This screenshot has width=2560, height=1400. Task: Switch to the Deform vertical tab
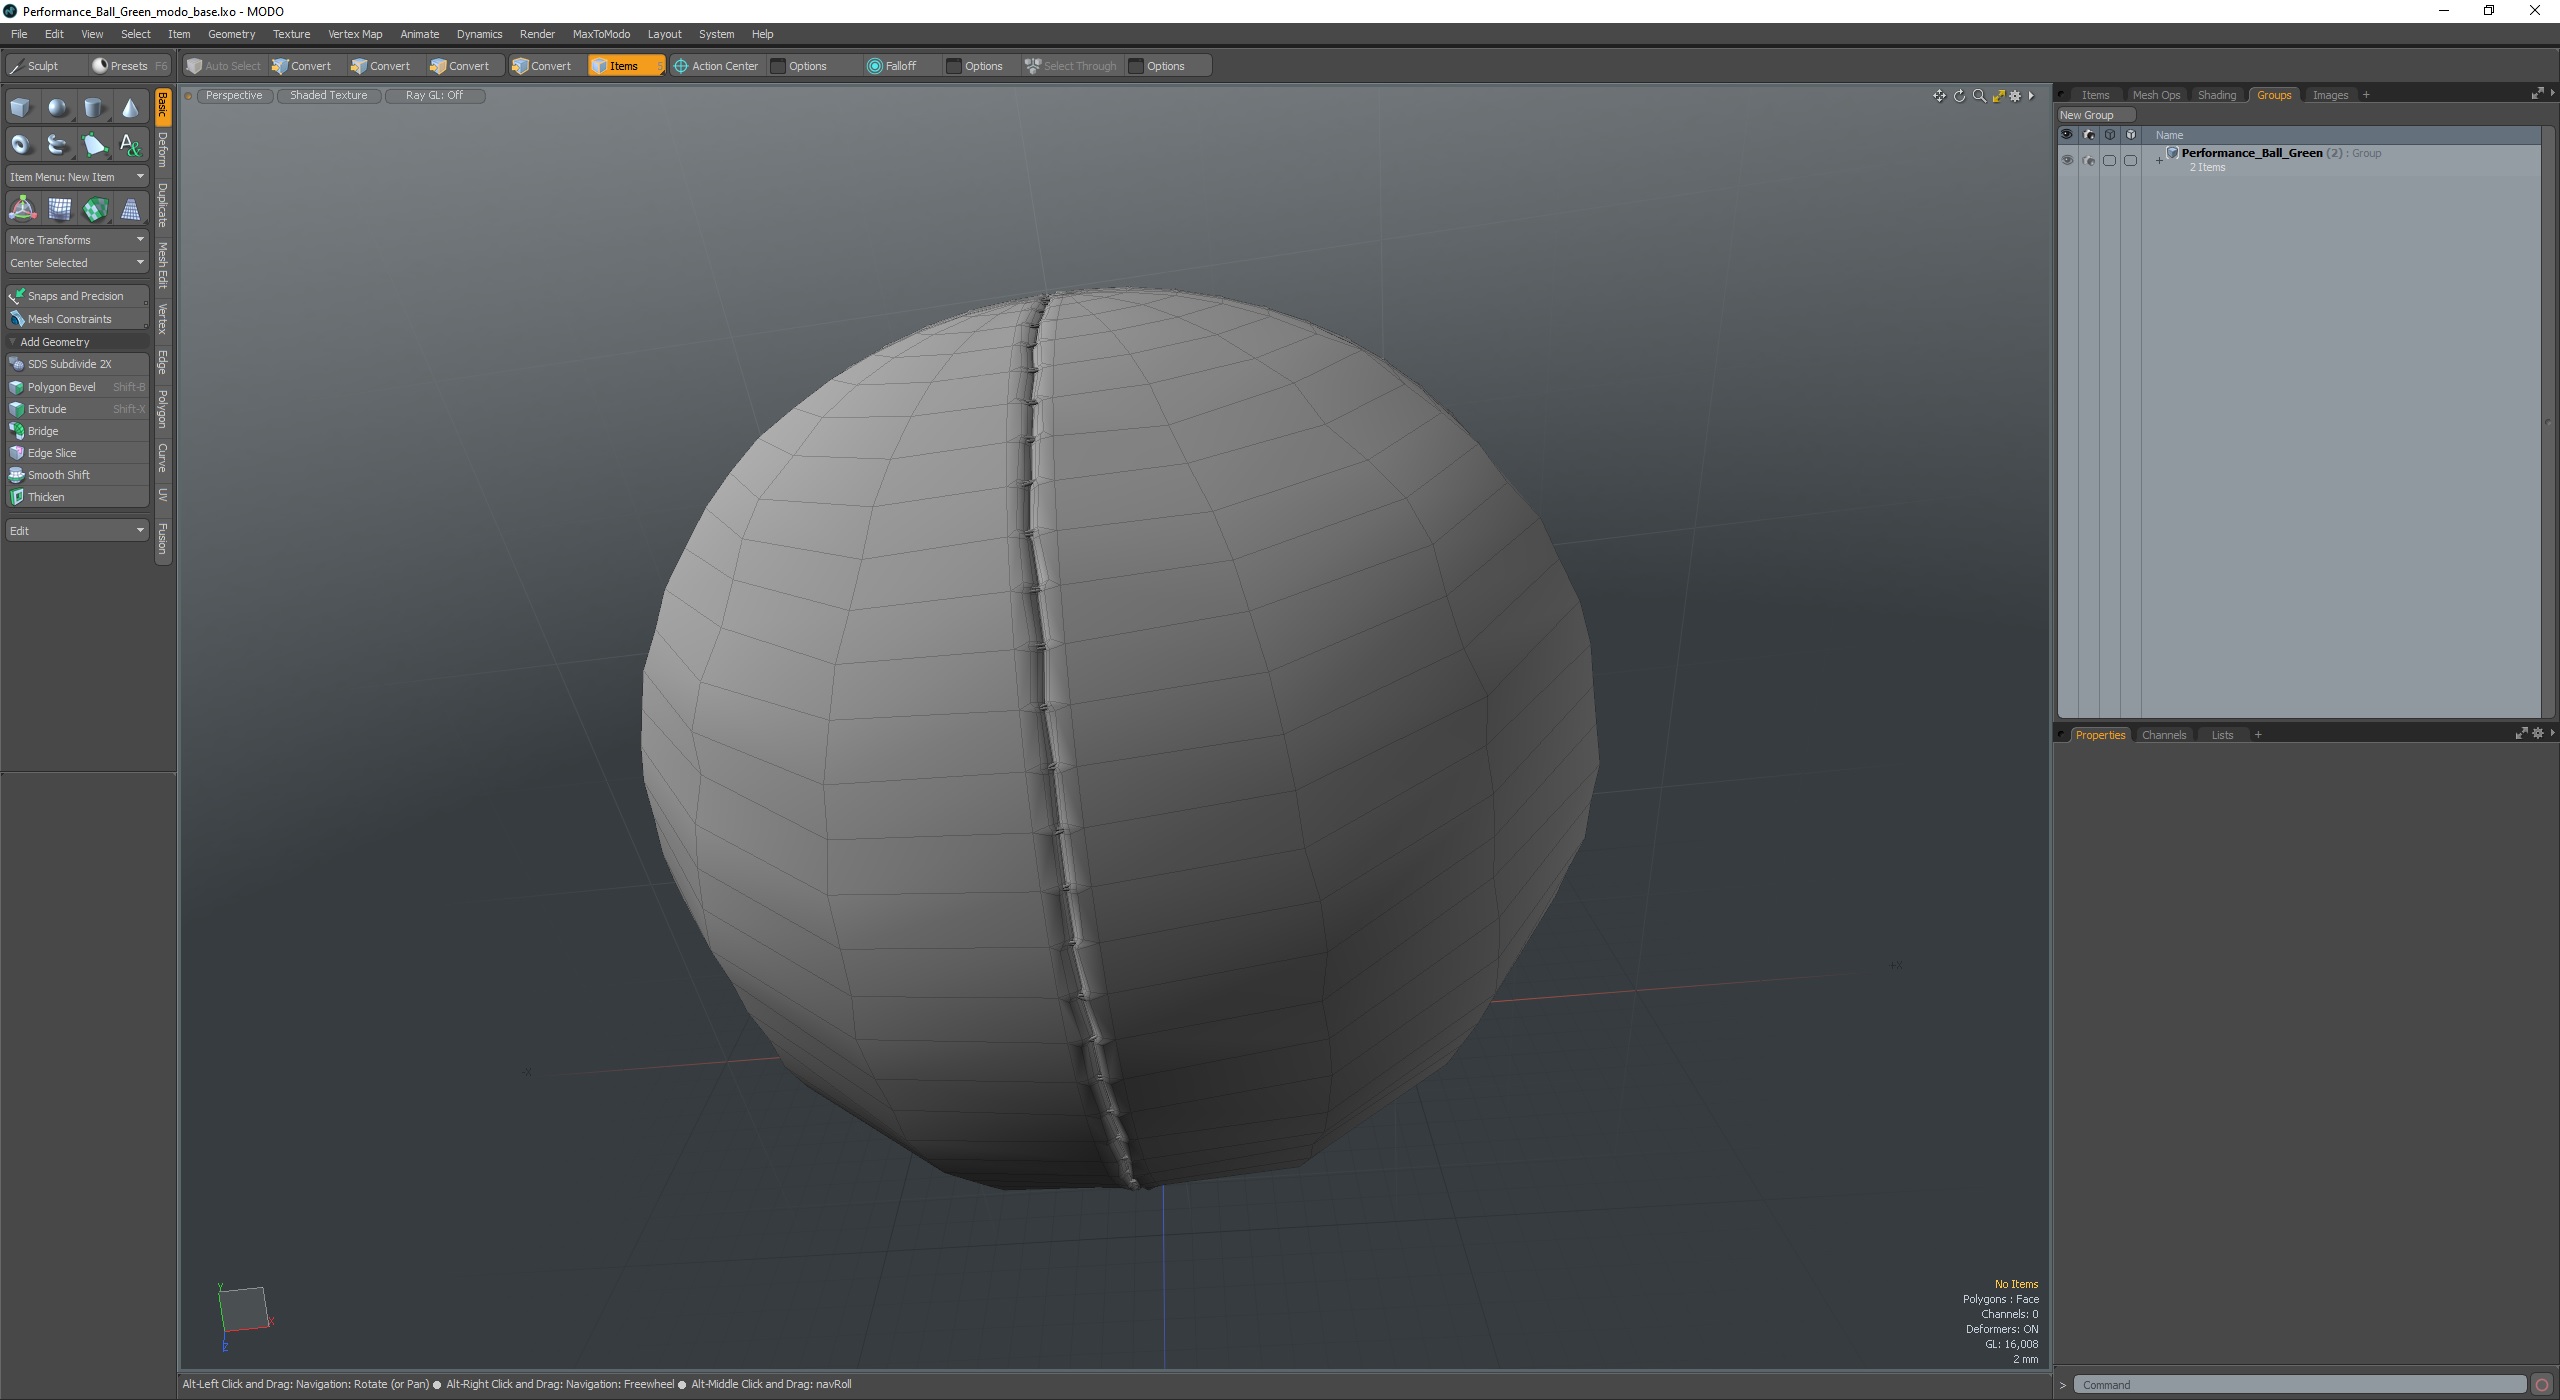point(163,150)
